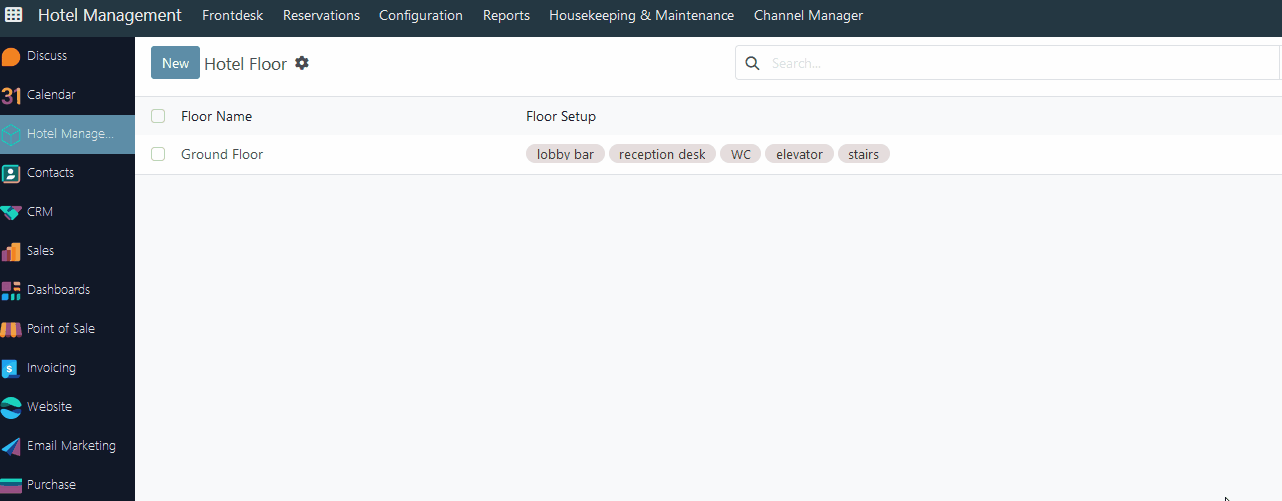Select the Ground Floor row checkbox
The width and height of the screenshot is (1282, 501).
pyautogui.click(x=158, y=154)
